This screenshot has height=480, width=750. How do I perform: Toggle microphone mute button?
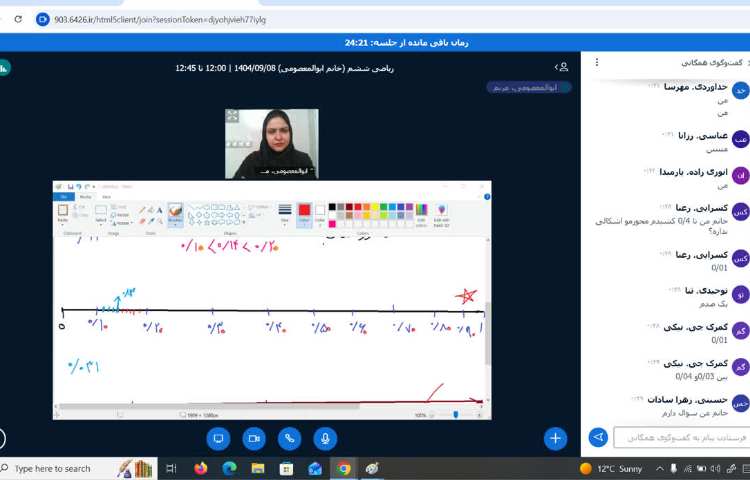[x=325, y=438]
